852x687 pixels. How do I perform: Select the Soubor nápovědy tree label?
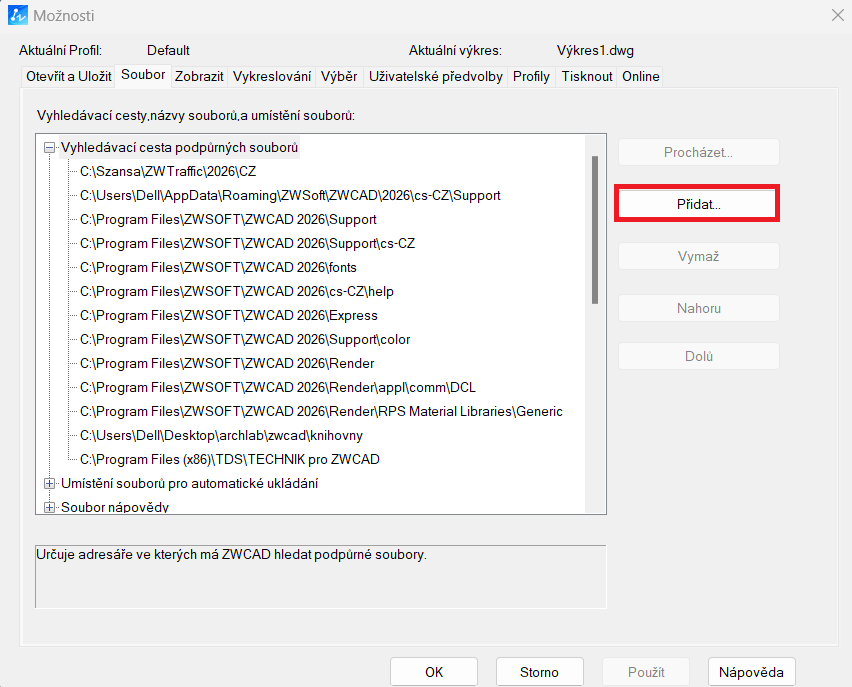[x=115, y=507]
